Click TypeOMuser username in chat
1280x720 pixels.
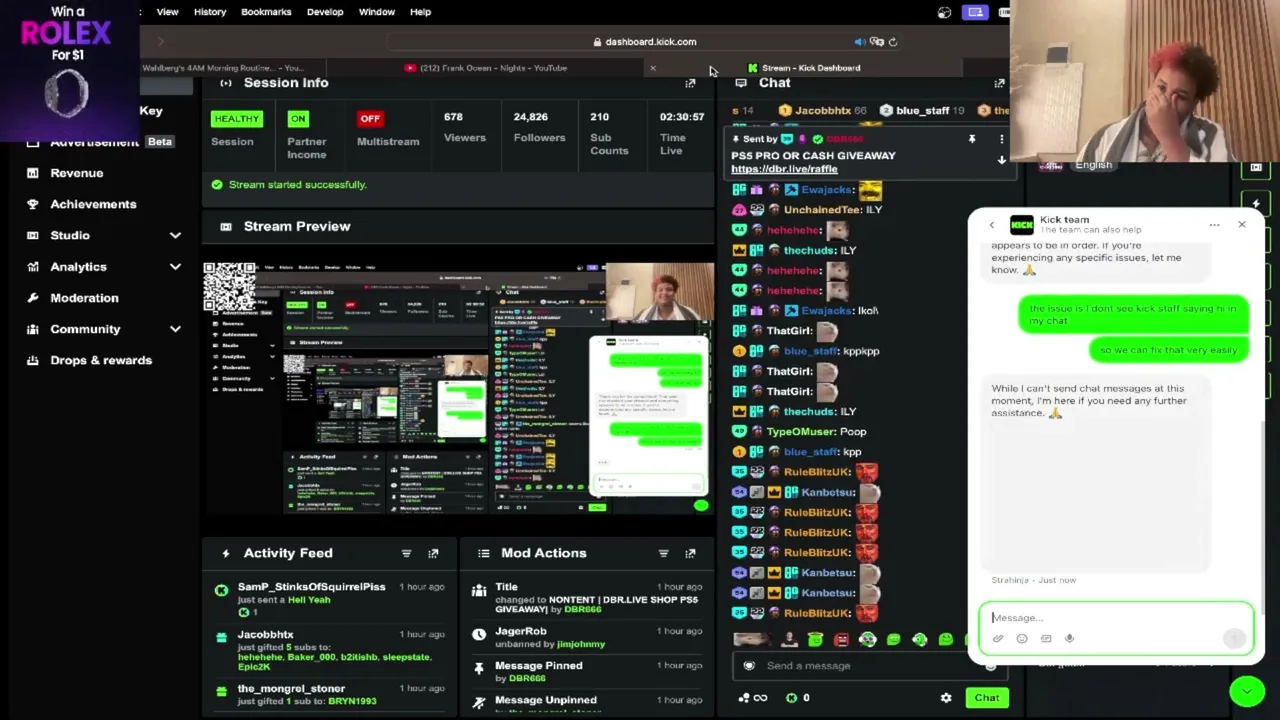(801, 432)
